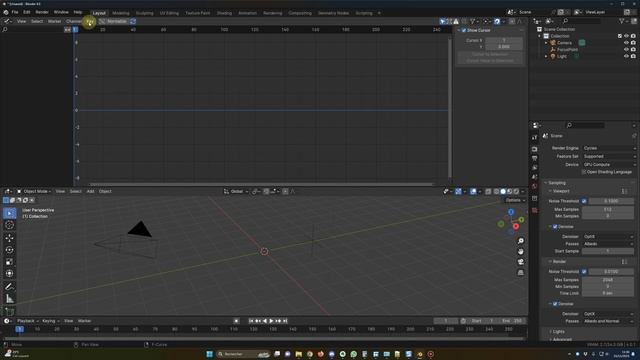The height and width of the screenshot is (360, 640).
Task: Open the texture properties tab icon
Action: pos(535,210)
